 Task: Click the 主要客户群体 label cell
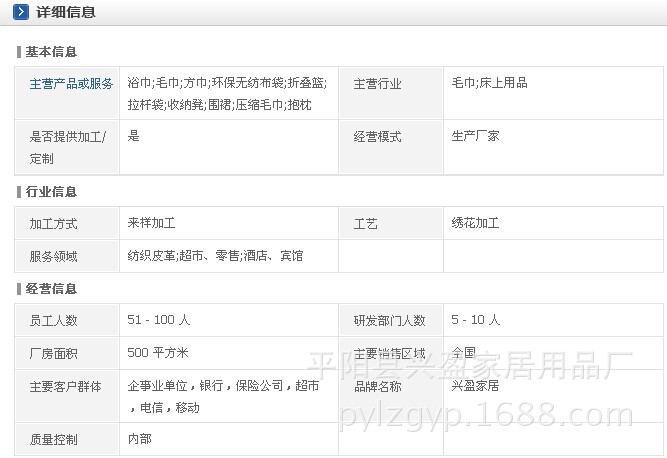click(65, 386)
